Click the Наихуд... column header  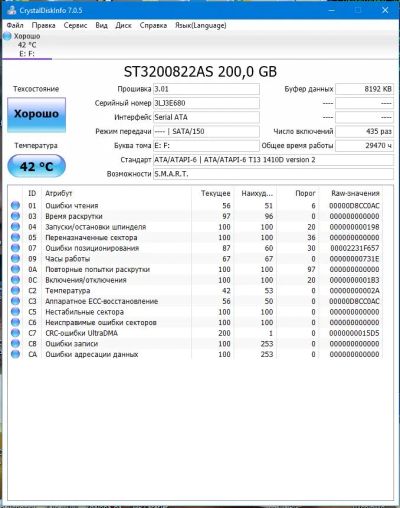(x=257, y=193)
